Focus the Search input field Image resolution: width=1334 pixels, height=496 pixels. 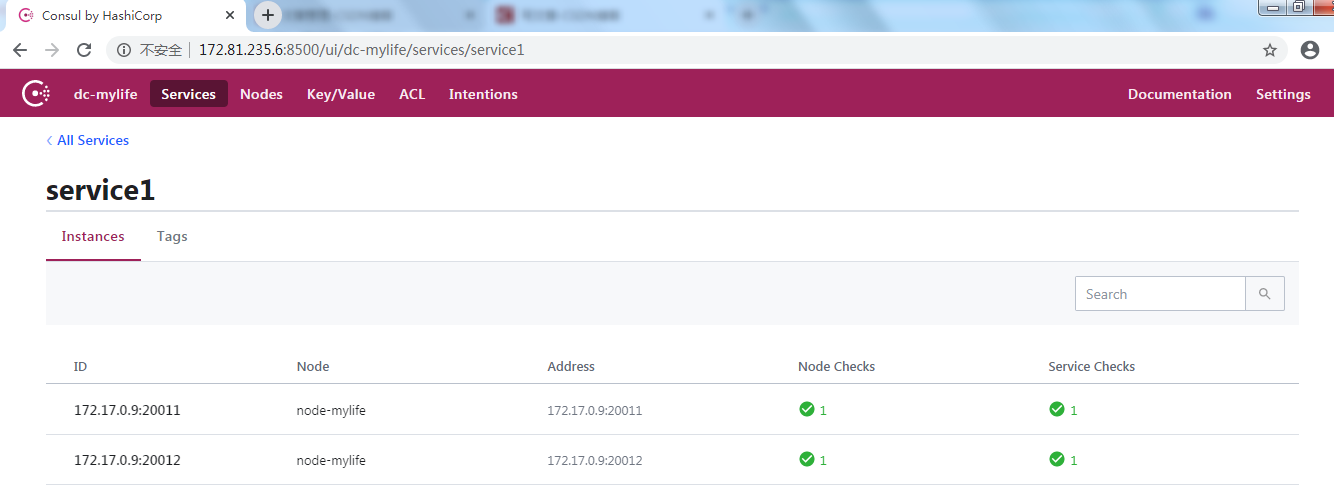(1160, 294)
